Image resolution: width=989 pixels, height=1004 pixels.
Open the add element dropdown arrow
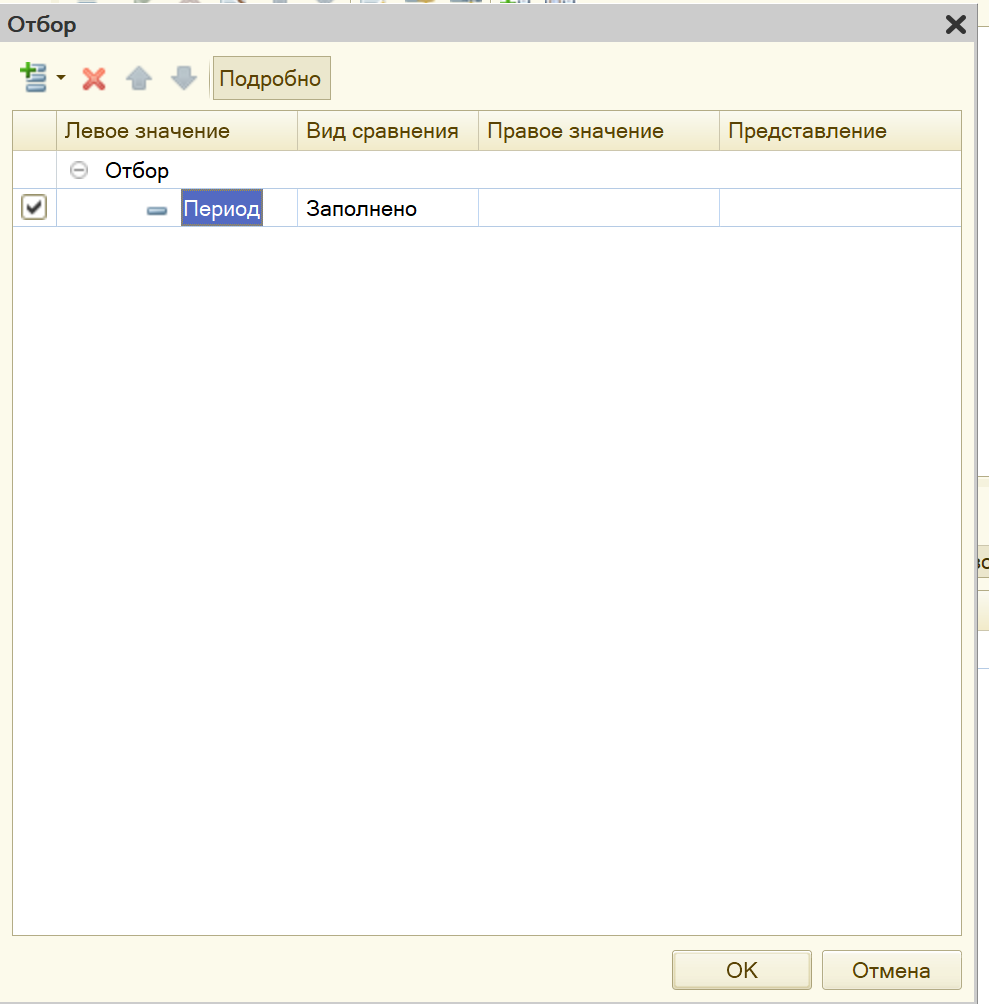(61, 78)
